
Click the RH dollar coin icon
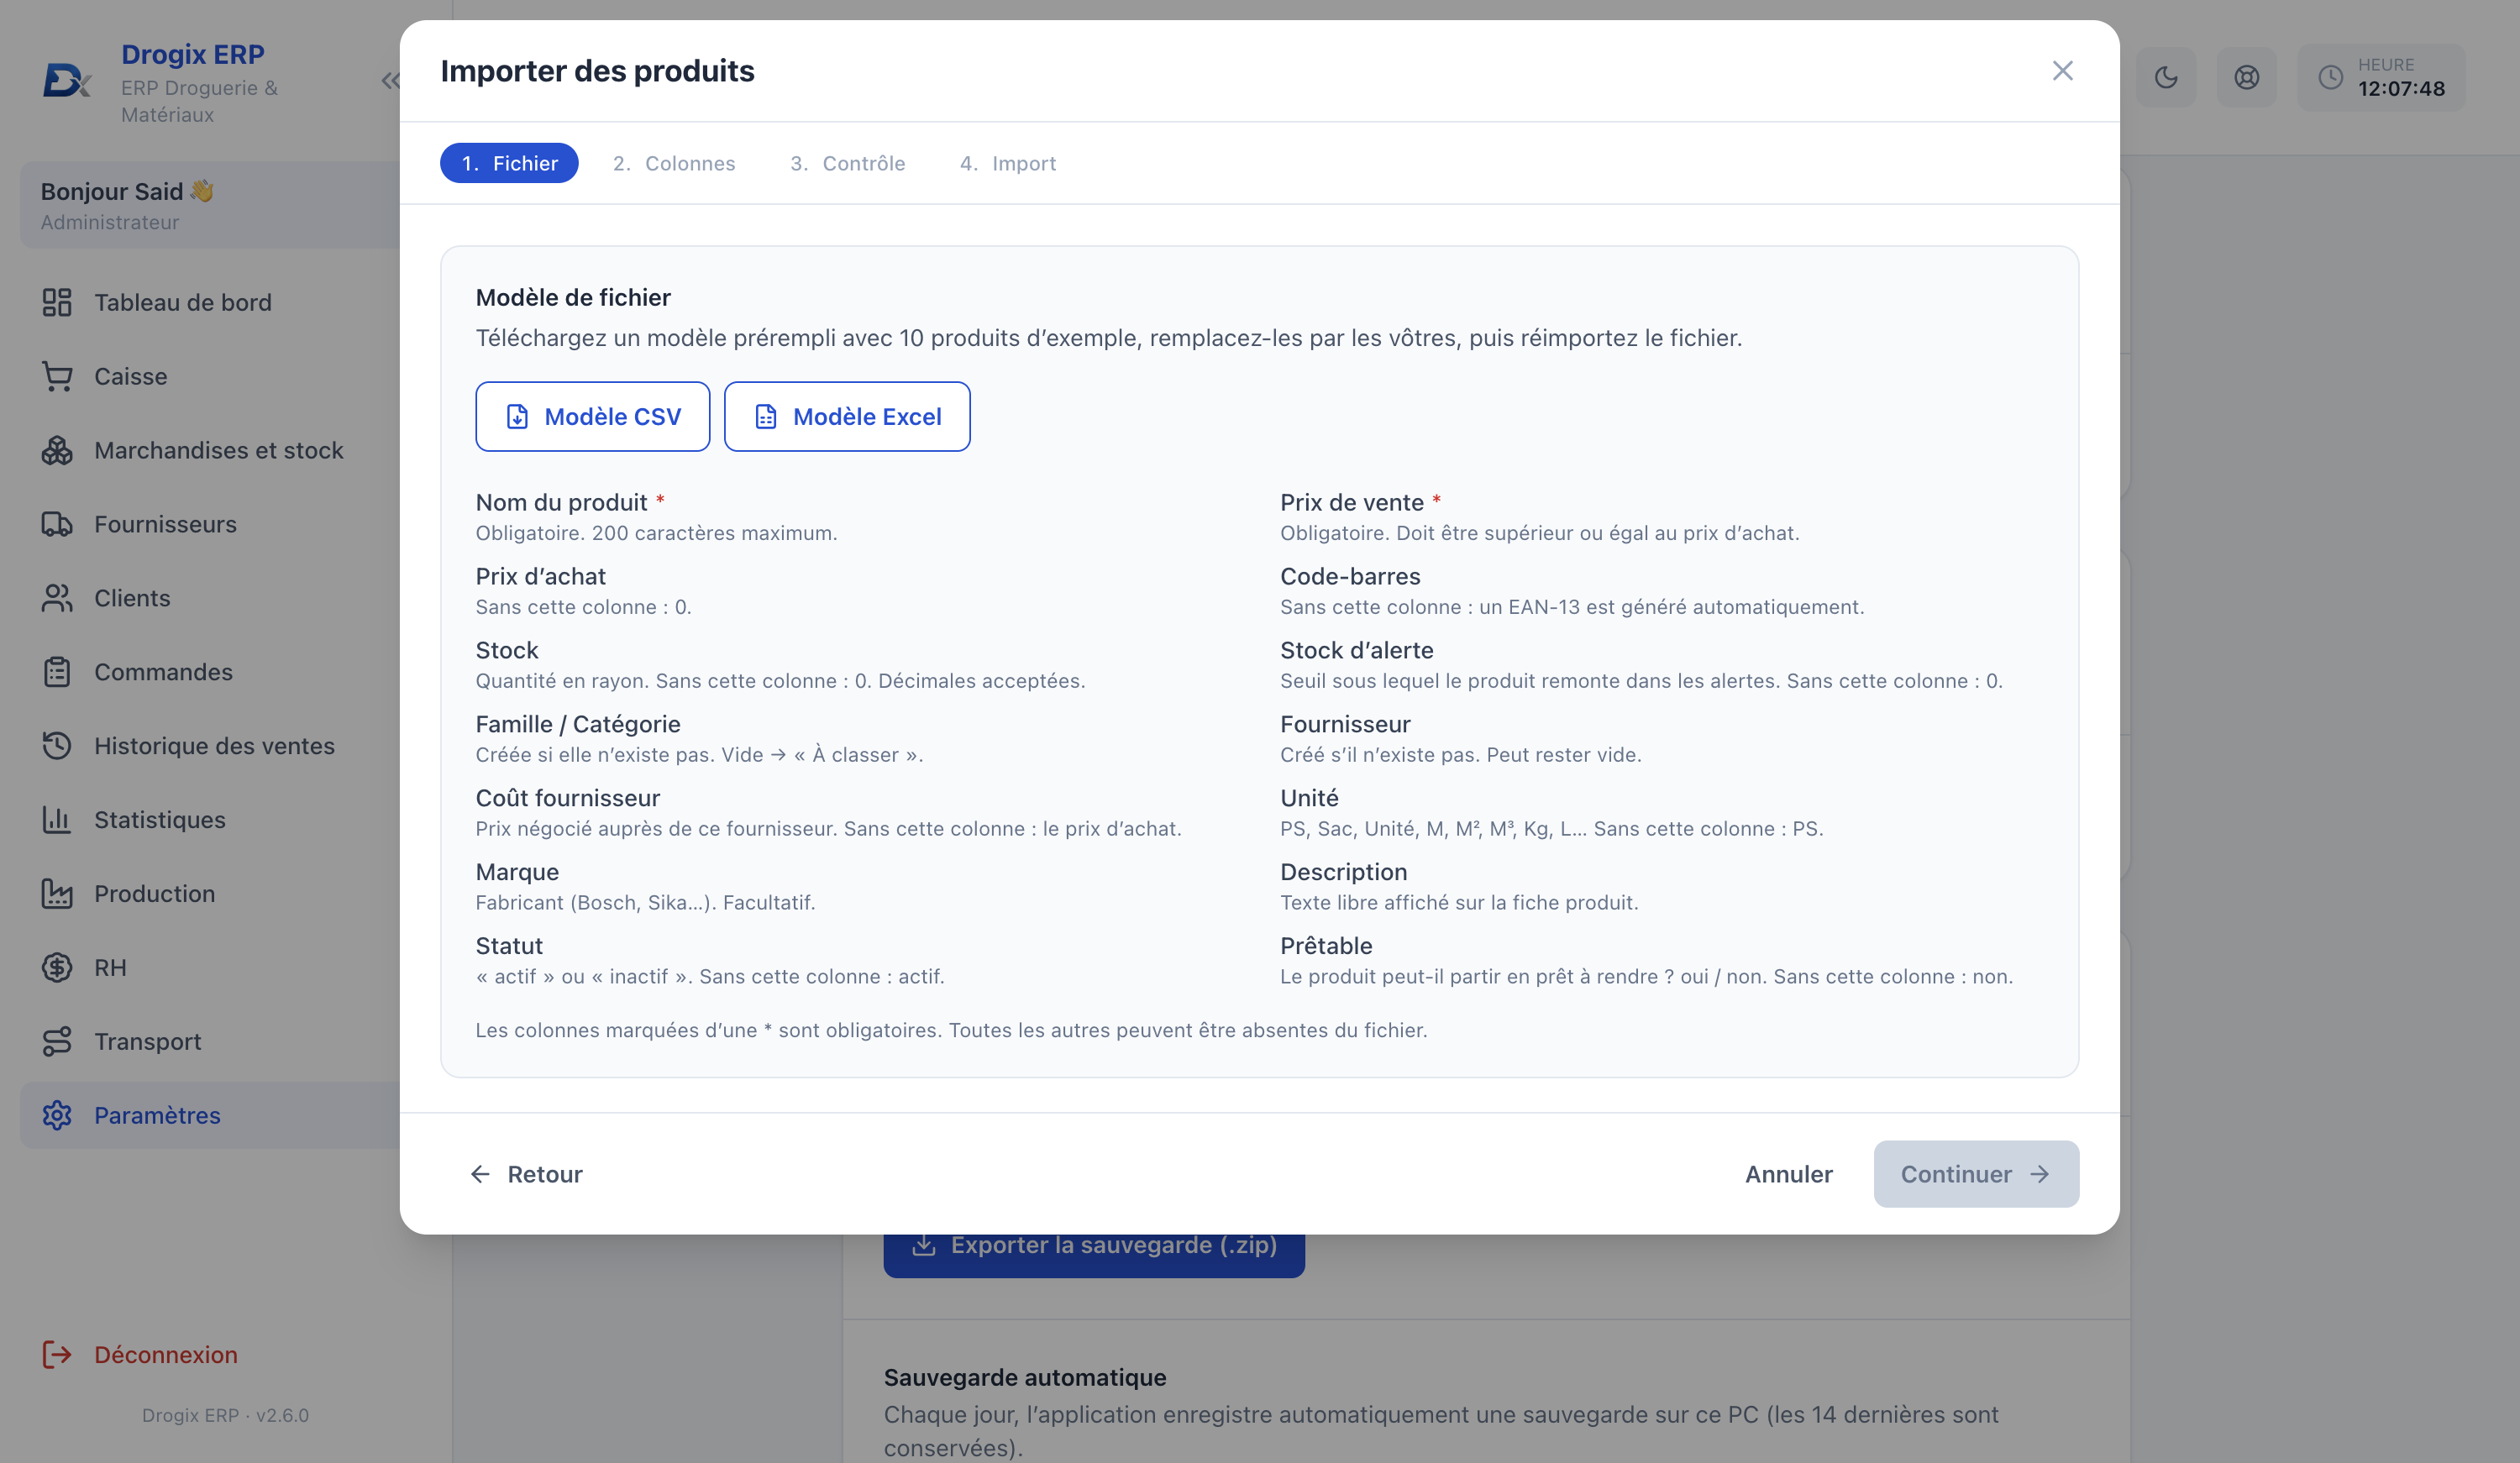(x=57, y=968)
